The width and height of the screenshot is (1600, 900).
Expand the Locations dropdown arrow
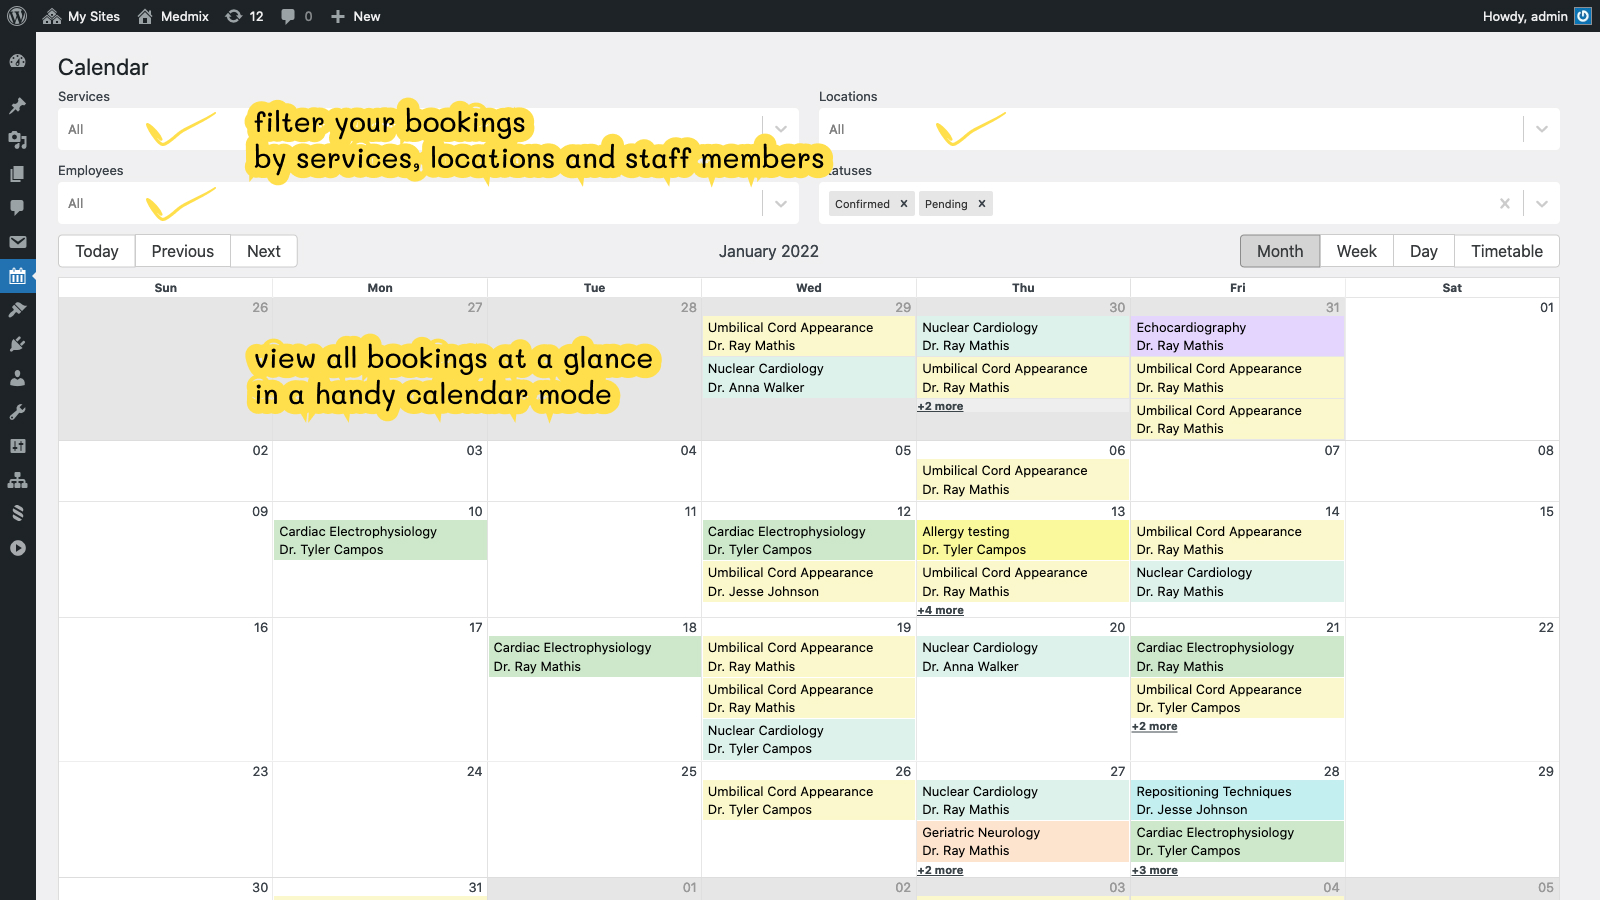point(1542,129)
